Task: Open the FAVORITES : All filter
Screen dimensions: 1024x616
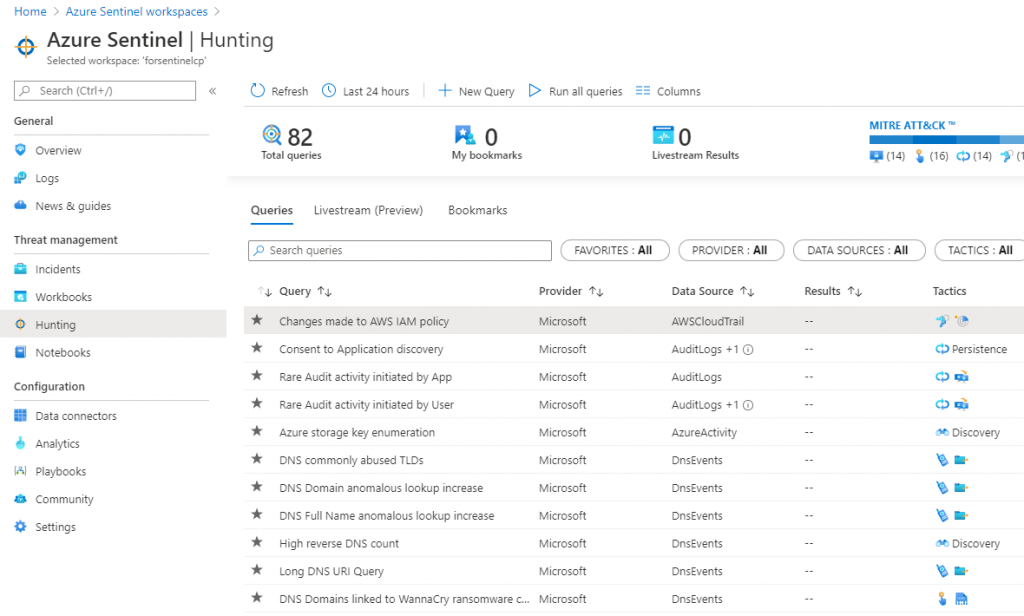Action: [615, 250]
